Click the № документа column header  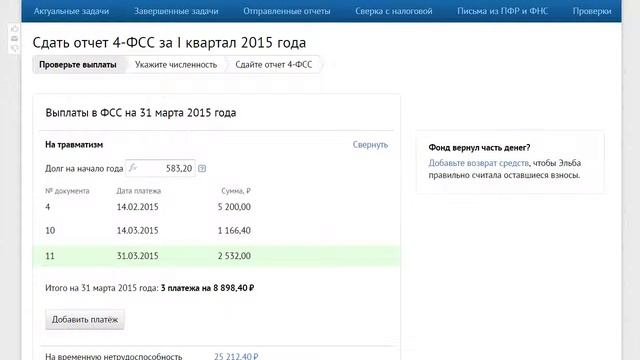(x=67, y=191)
